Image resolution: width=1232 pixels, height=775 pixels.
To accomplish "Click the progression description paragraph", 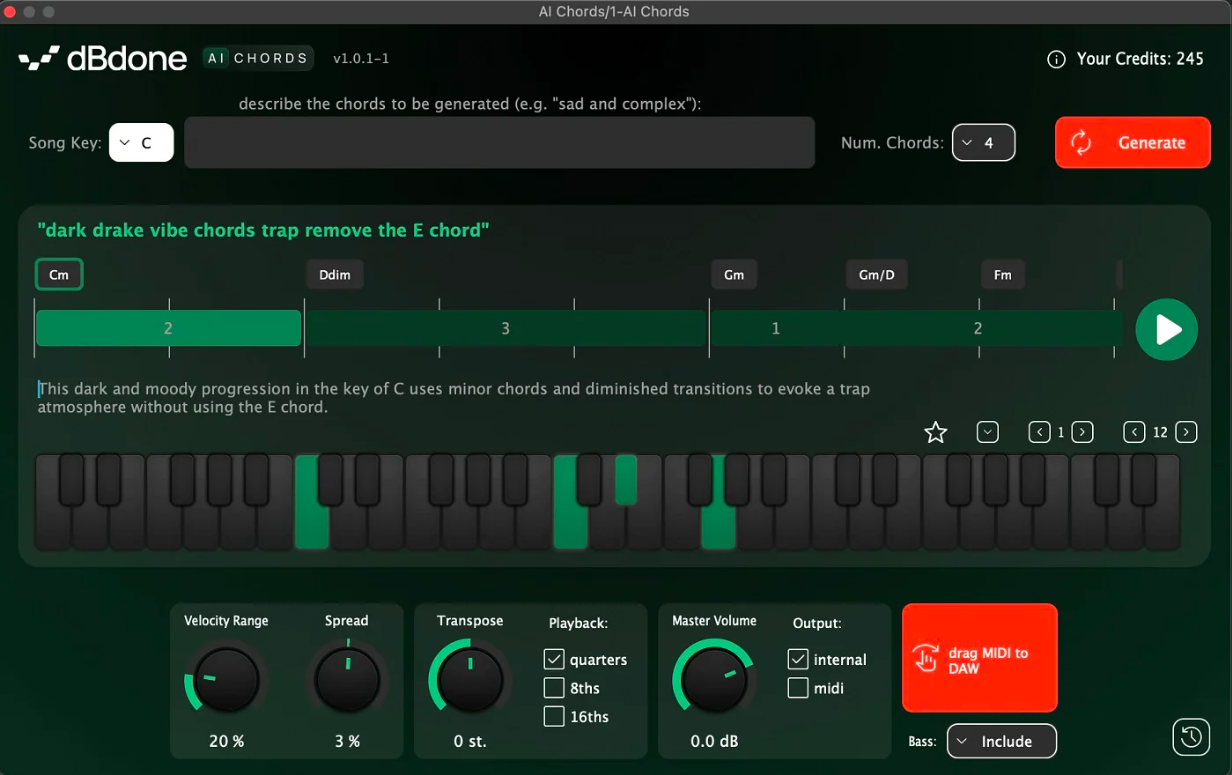I will (x=453, y=398).
